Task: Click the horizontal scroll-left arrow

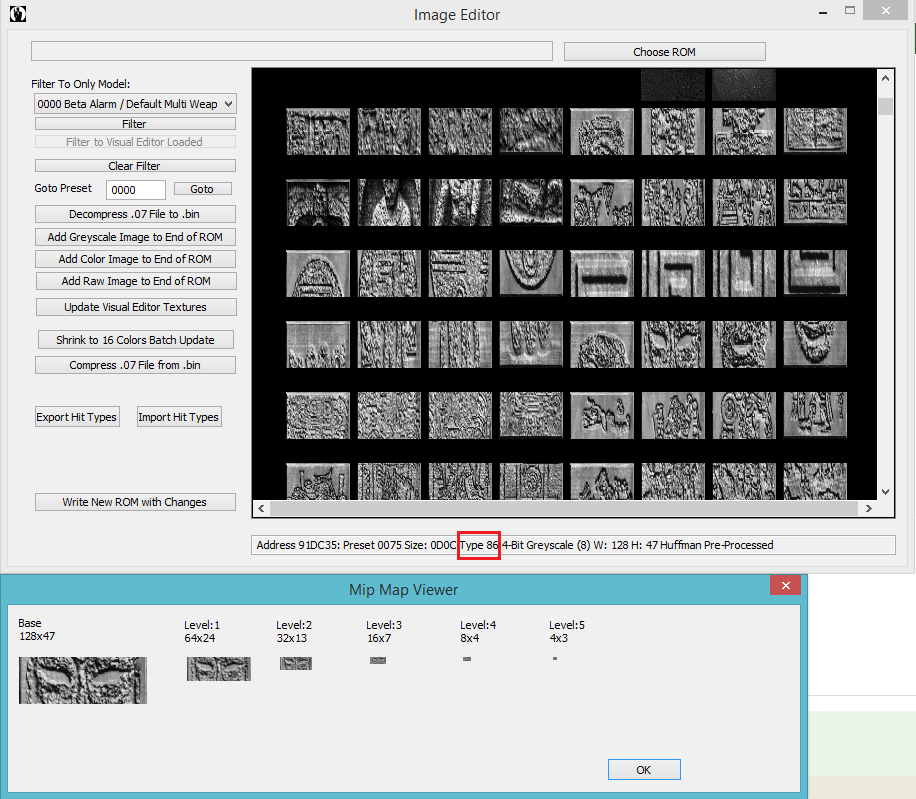Action: click(261, 508)
